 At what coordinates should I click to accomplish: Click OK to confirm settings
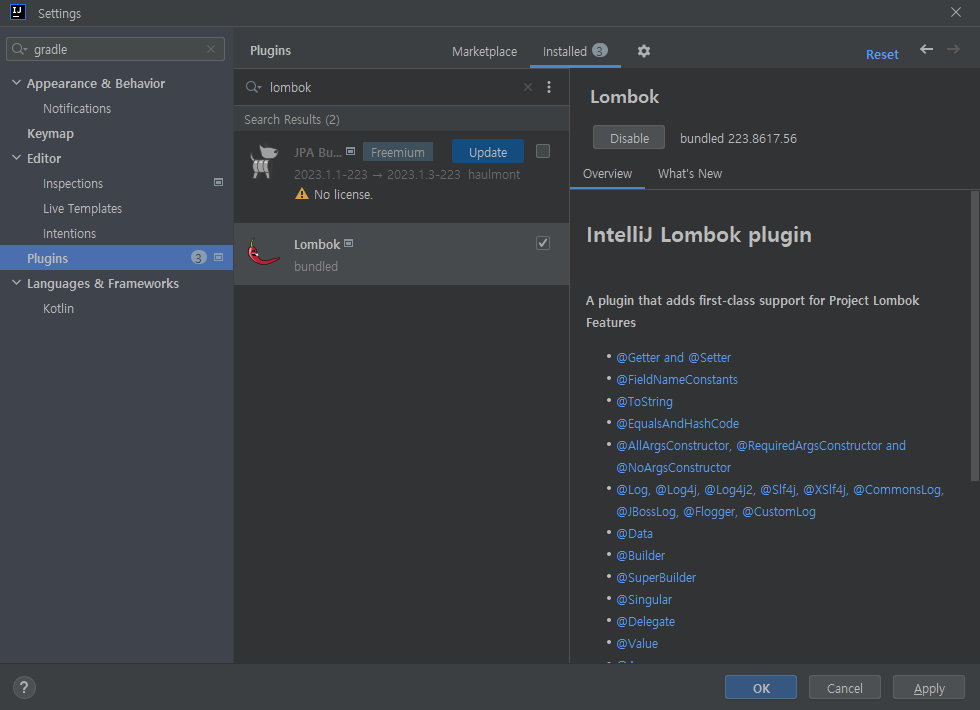(x=761, y=688)
